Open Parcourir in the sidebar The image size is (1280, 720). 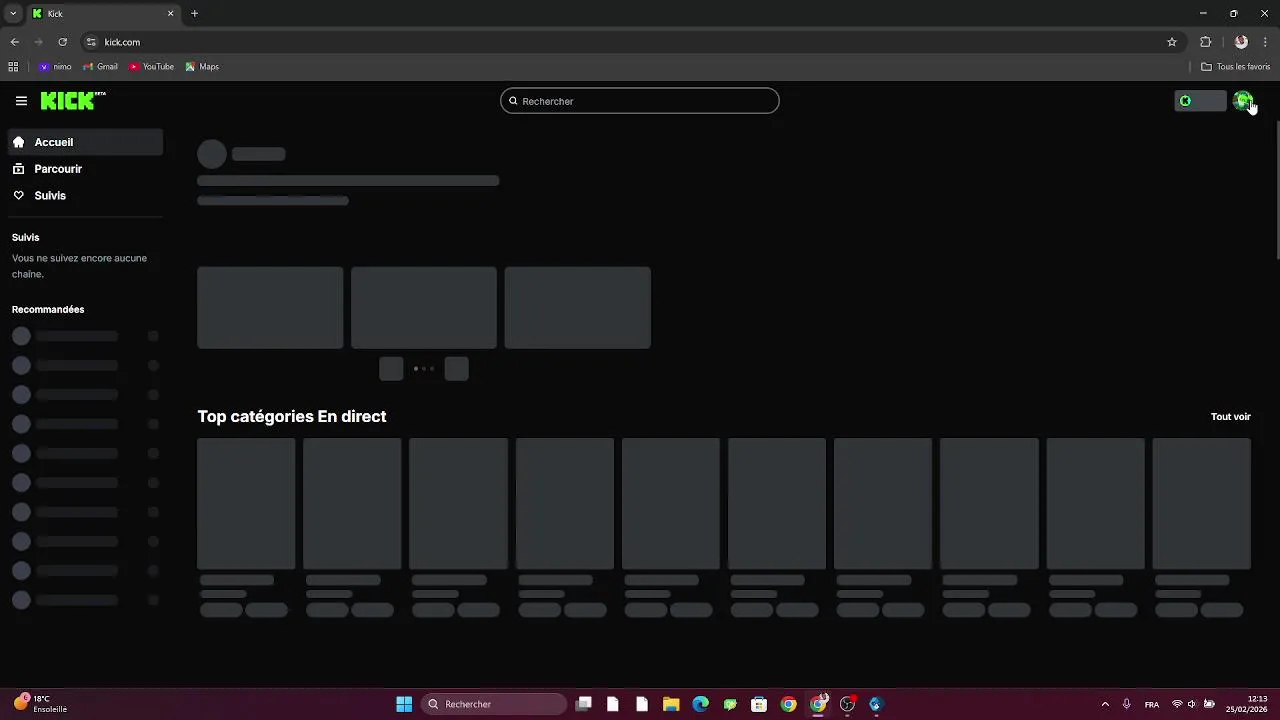[x=85, y=169]
